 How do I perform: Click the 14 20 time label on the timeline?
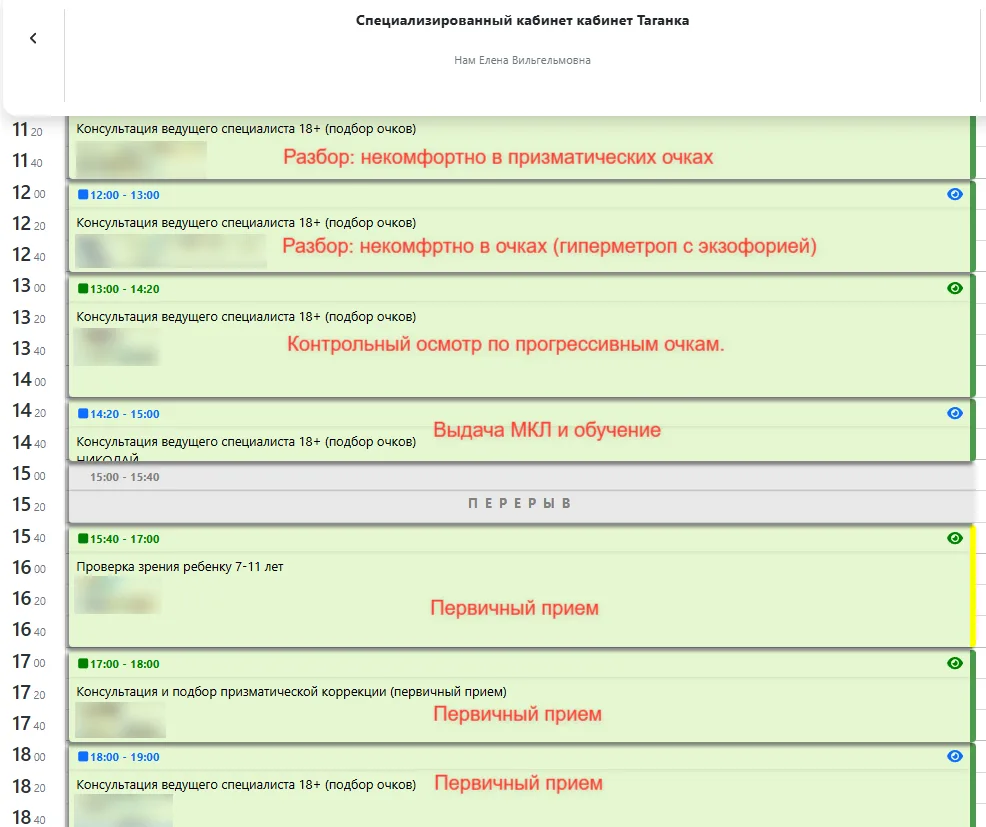point(29,411)
